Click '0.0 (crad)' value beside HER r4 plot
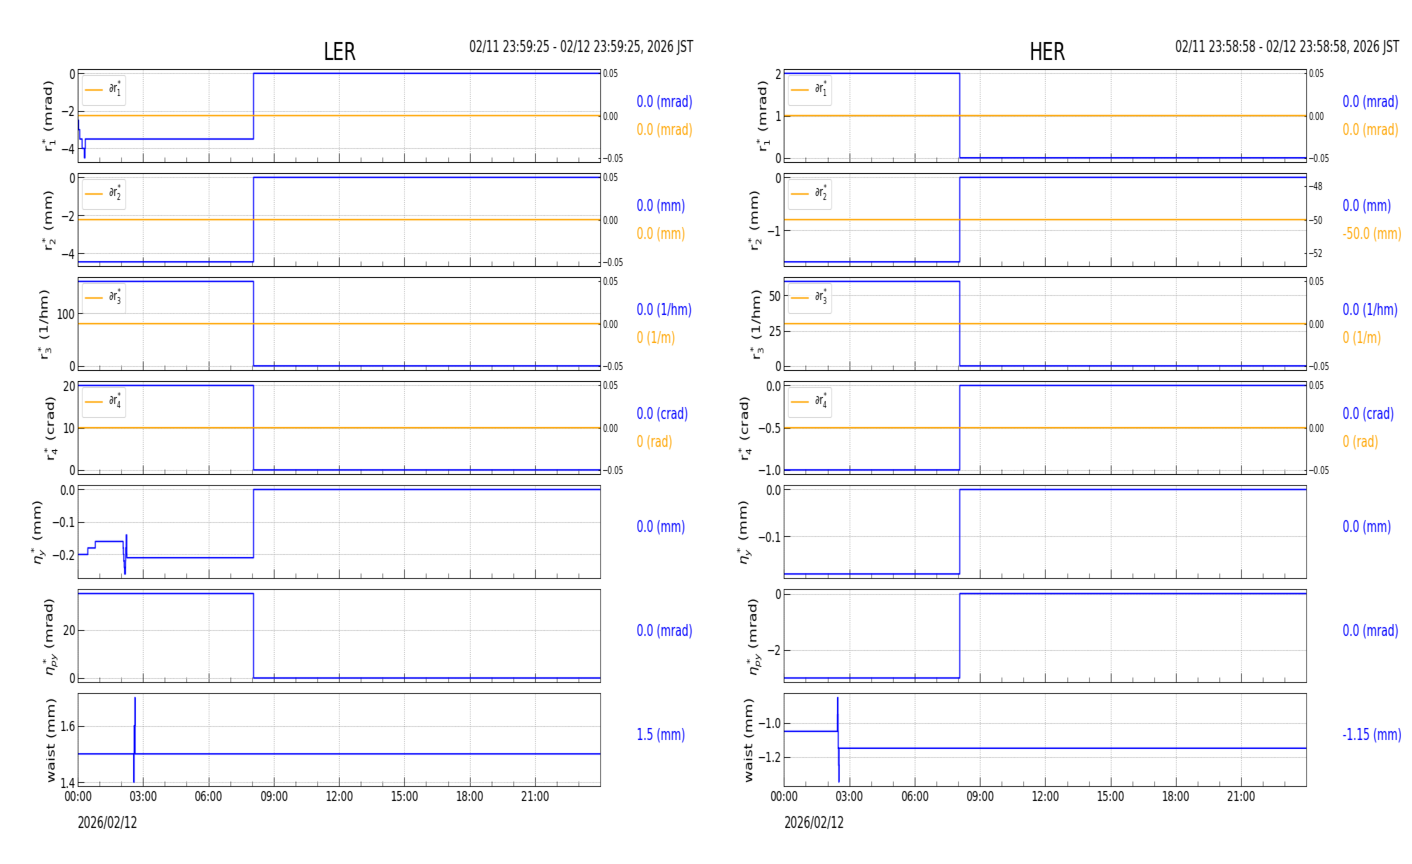The width and height of the screenshot is (1412, 864). click(x=1368, y=414)
